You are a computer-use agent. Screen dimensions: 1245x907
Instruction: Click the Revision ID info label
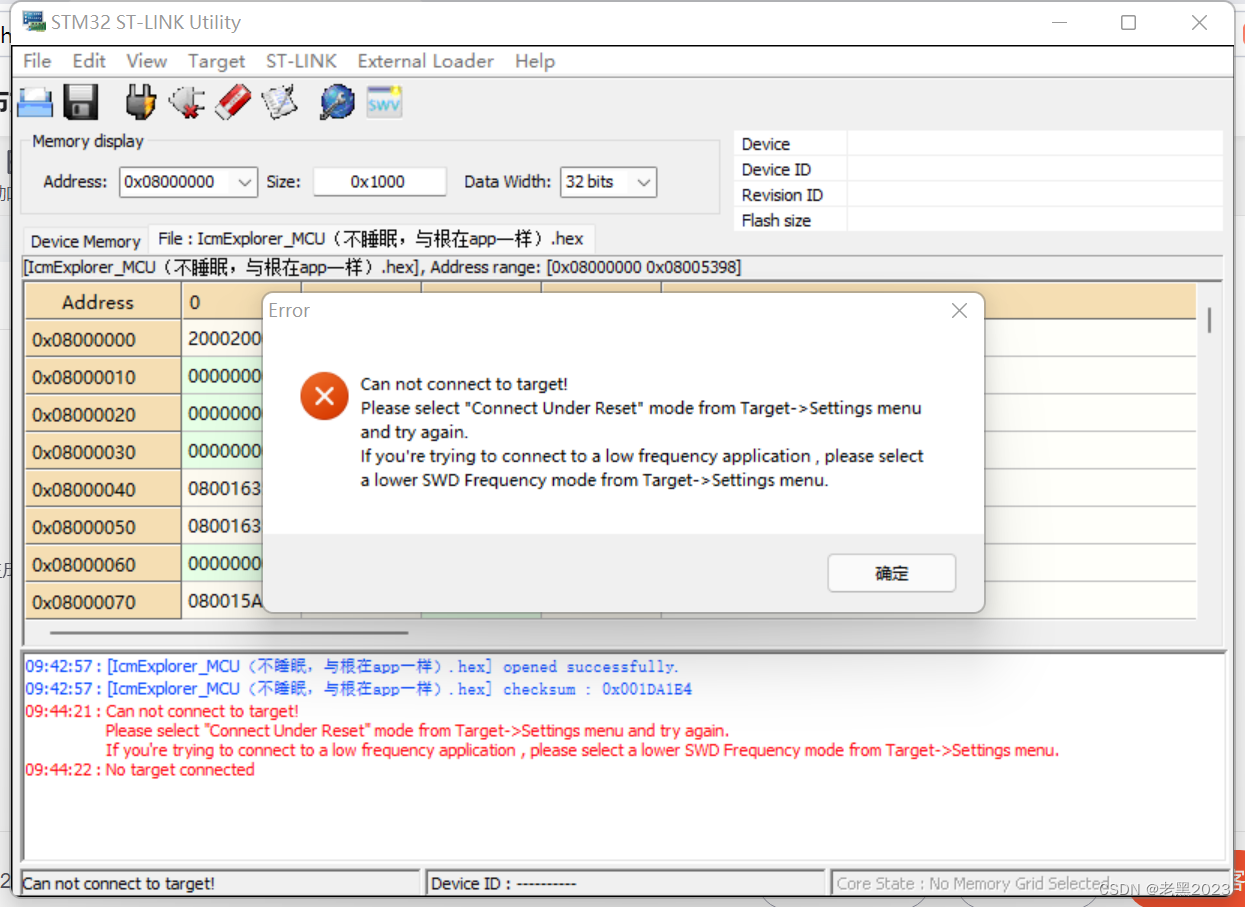coord(782,195)
